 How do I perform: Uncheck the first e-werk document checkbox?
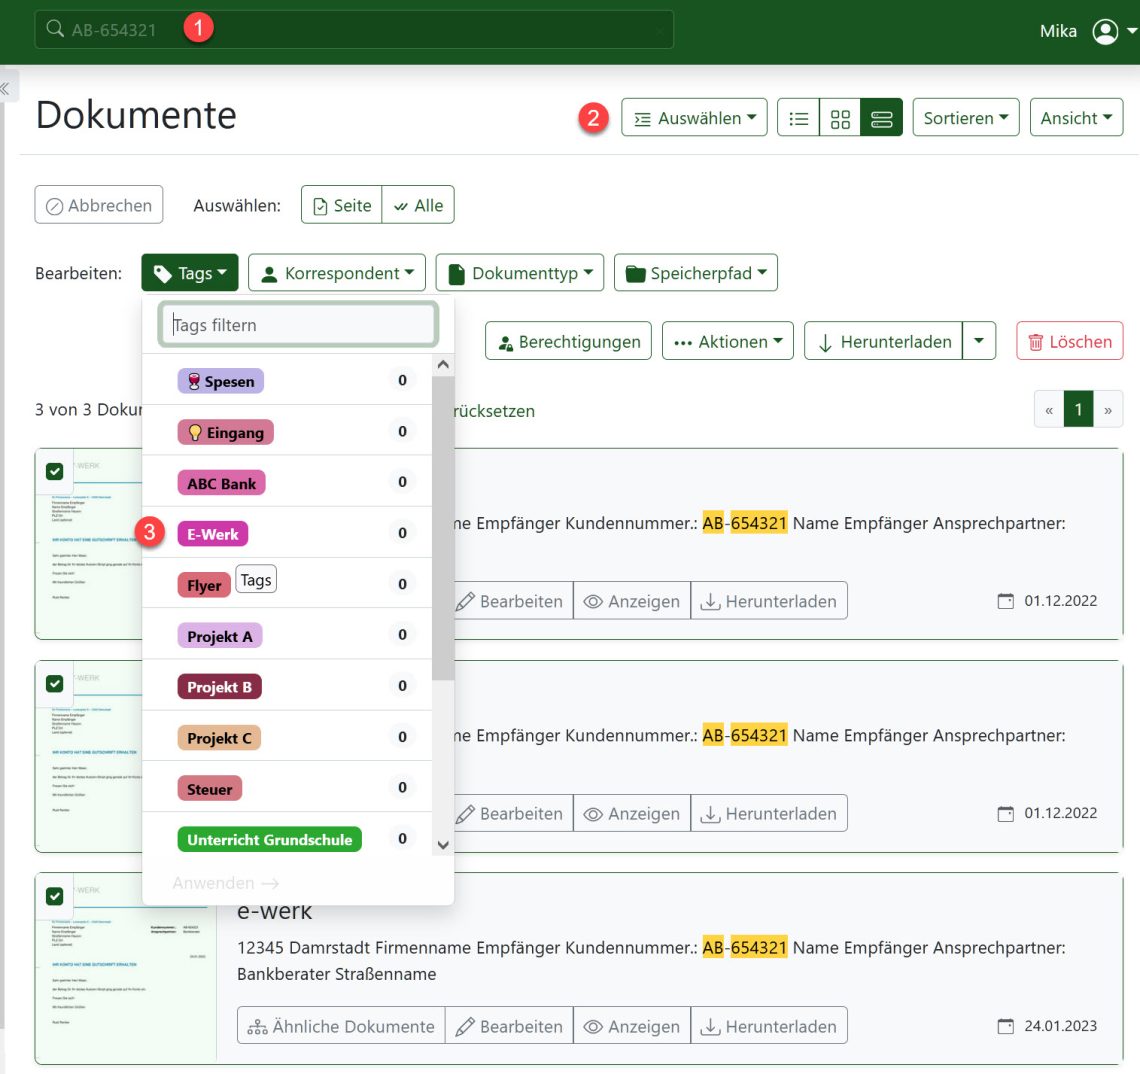click(55, 470)
